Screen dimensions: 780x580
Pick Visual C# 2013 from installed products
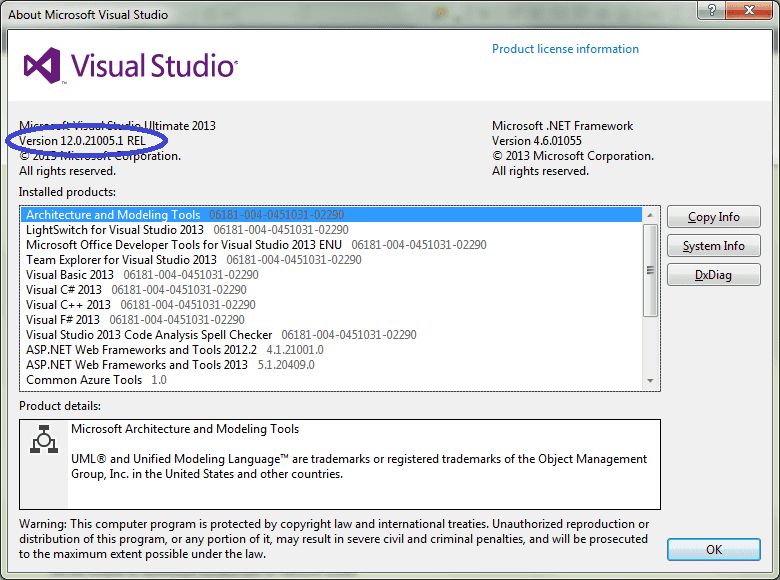[x=64, y=290]
